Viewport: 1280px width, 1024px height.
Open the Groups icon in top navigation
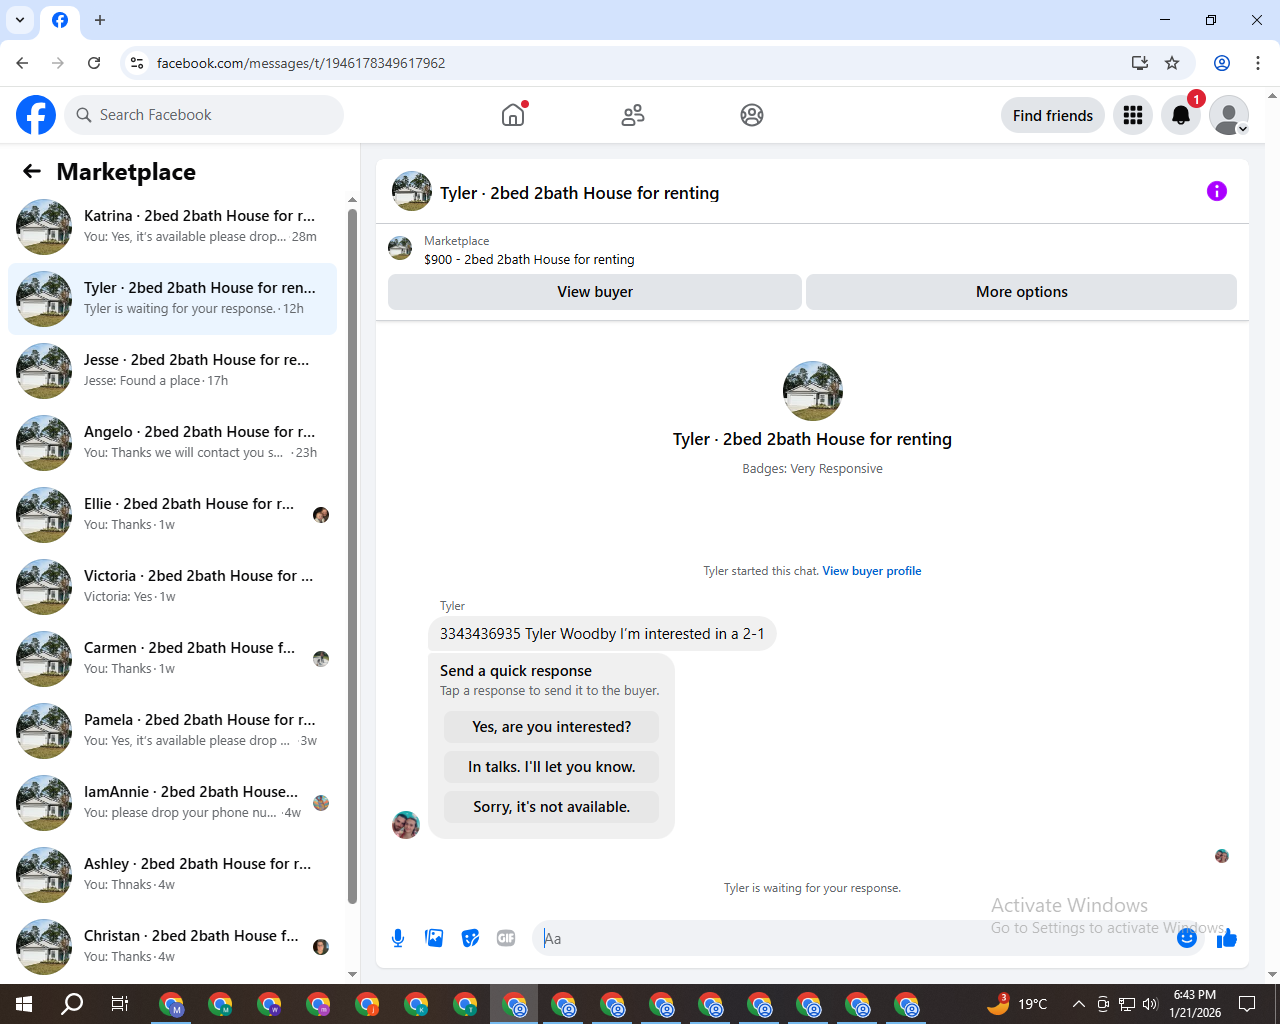point(752,115)
